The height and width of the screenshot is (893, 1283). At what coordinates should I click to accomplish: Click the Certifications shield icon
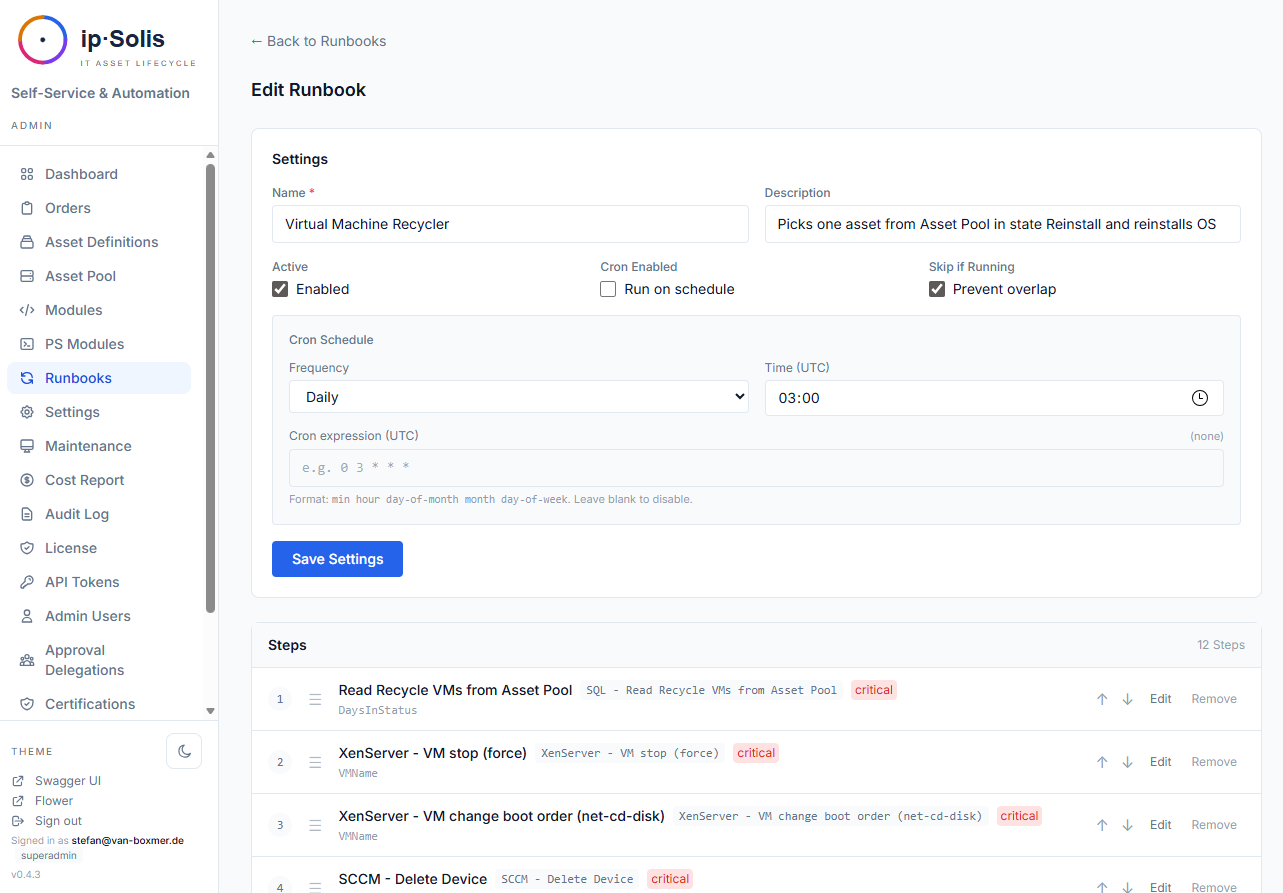27,704
